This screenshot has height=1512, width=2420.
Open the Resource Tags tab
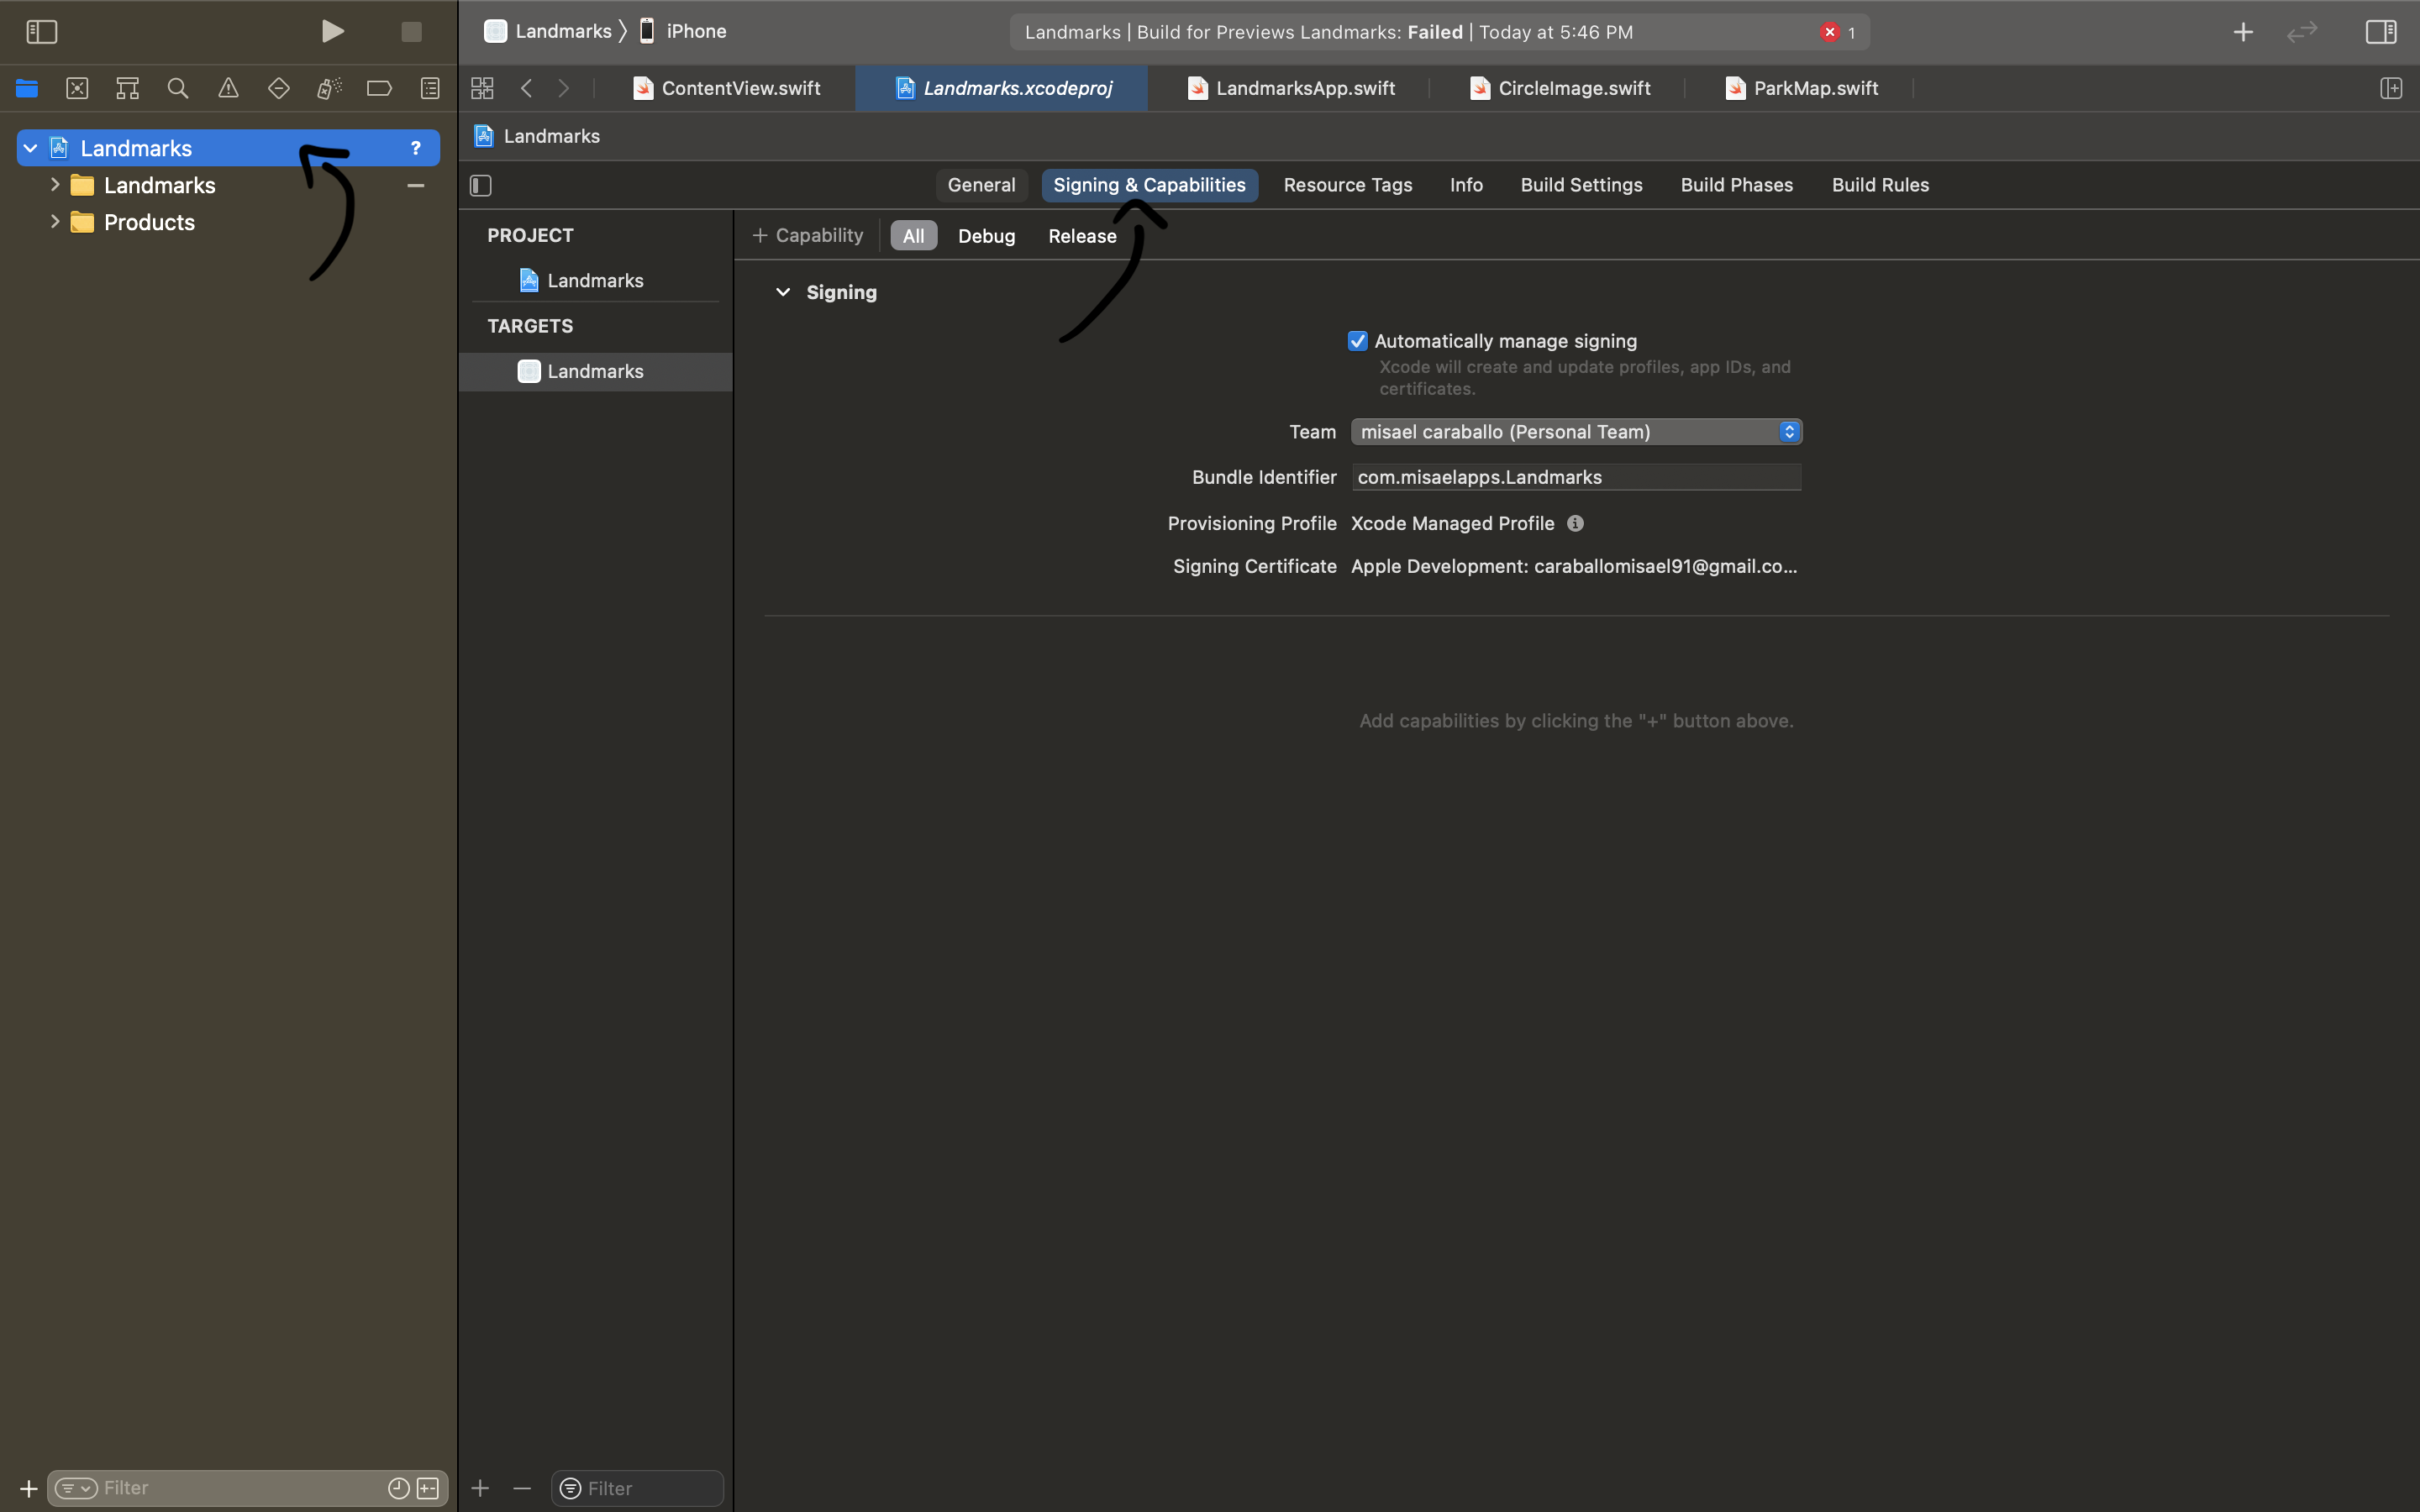[x=1347, y=185]
